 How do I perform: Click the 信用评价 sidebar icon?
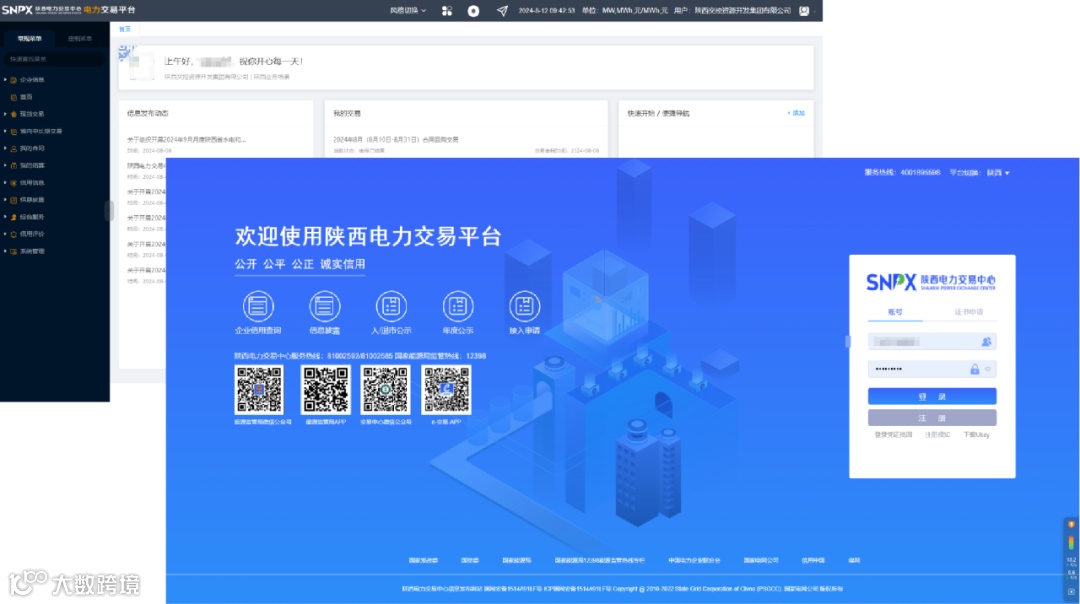(x=13, y=234)
